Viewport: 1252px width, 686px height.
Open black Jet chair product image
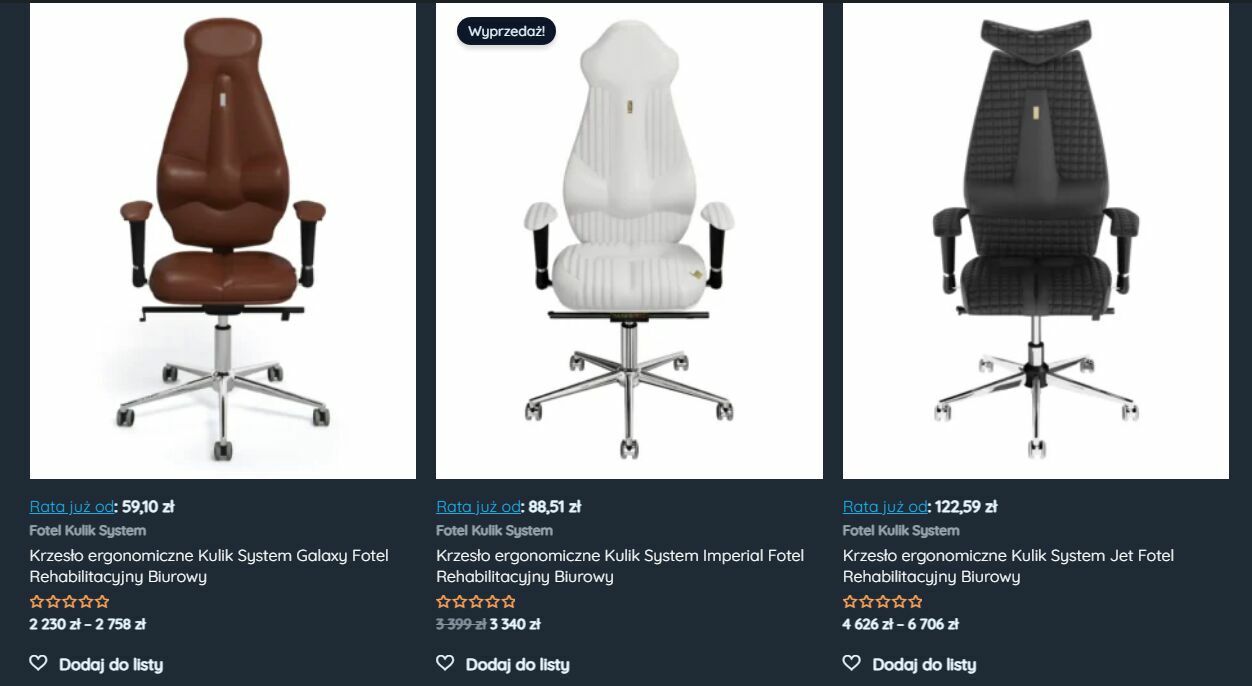pos(1036,241)
